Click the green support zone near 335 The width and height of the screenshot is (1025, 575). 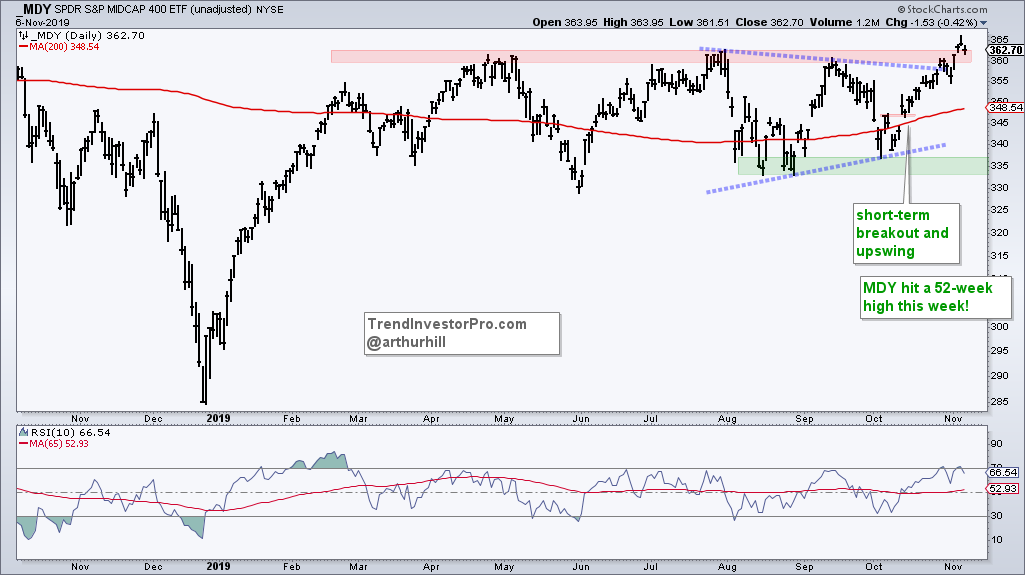[862, 166]
